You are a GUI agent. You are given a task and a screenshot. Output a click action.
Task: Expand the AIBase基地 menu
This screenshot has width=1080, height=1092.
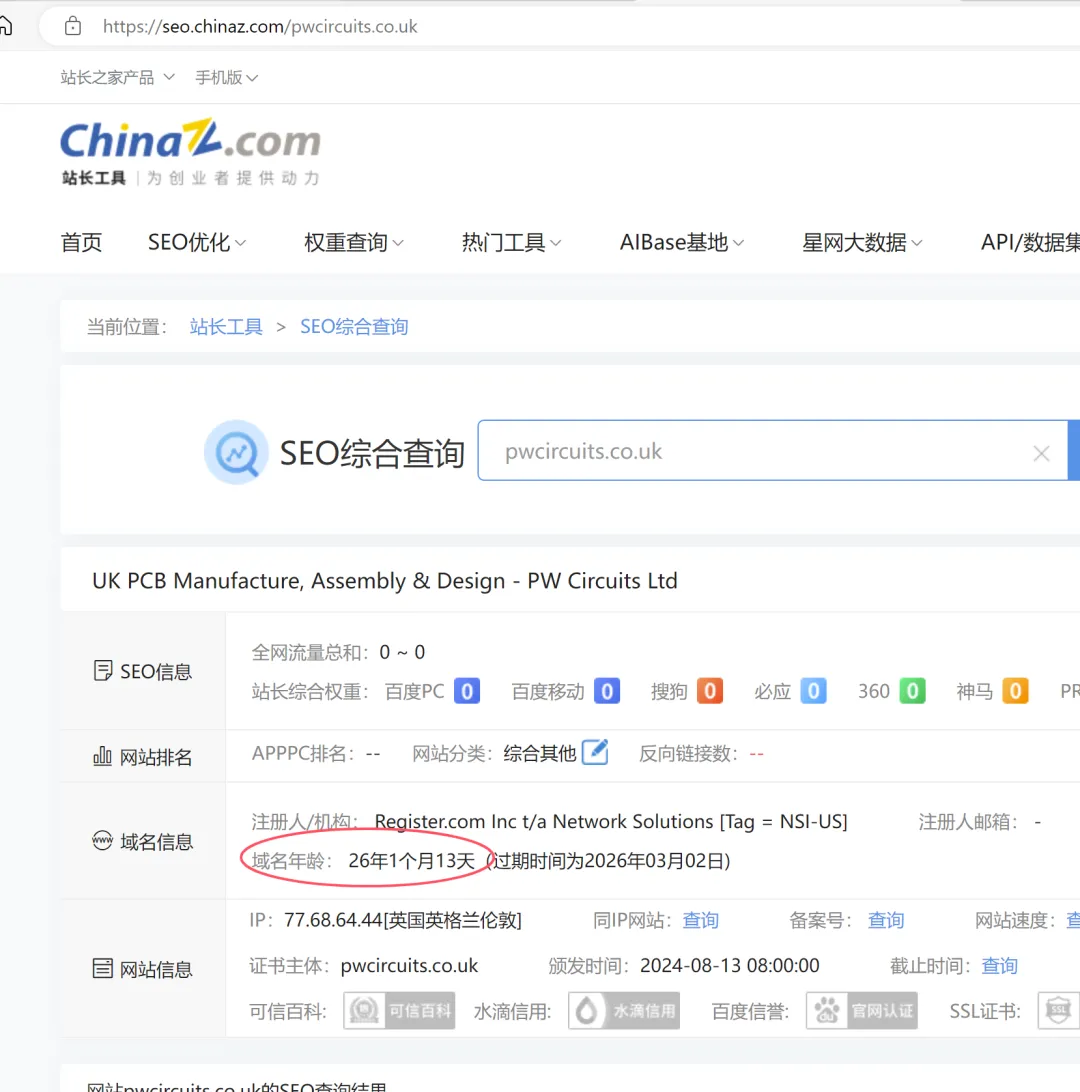point(682,242)
